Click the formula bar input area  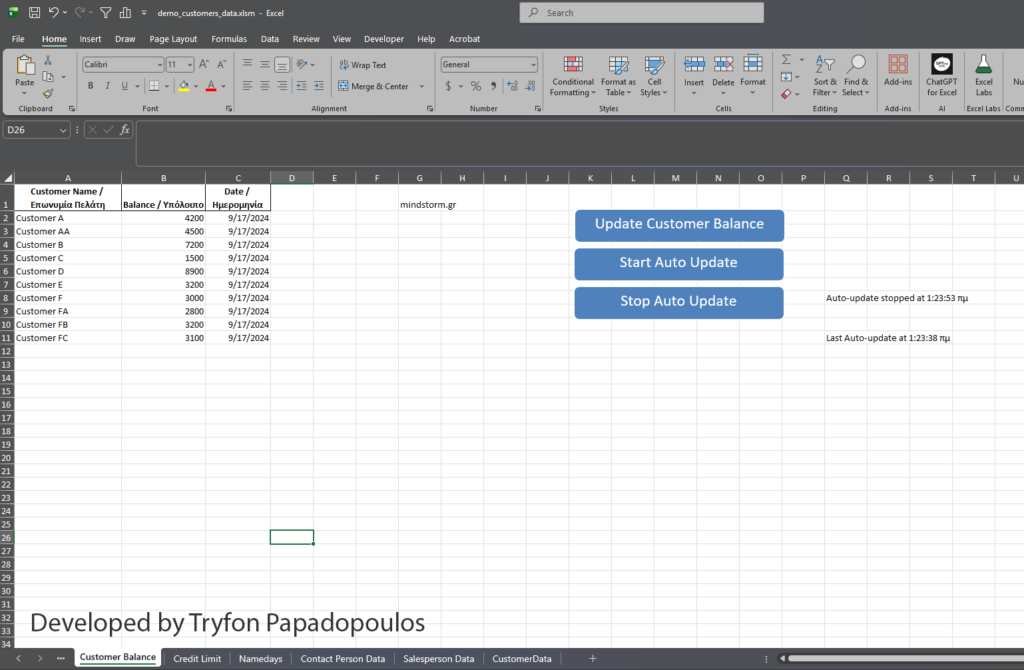click(x=580, y=143)
